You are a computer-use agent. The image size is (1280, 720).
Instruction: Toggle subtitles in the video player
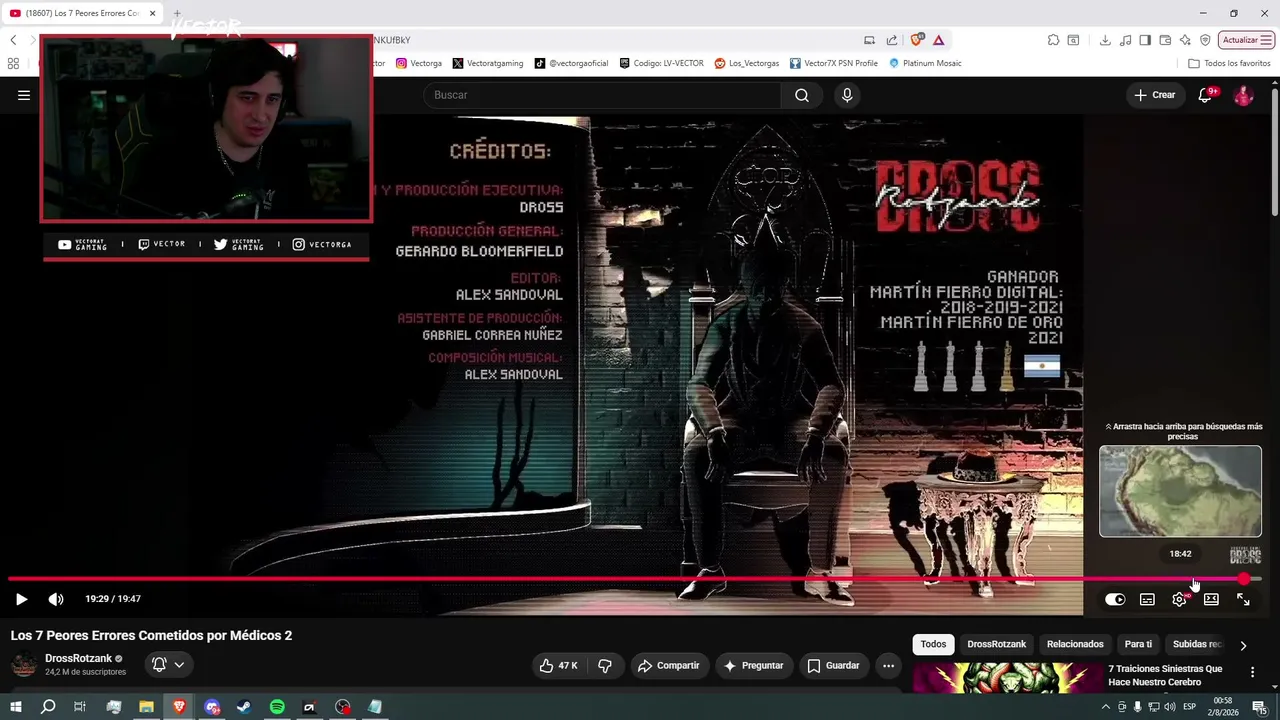point(1147,599)
